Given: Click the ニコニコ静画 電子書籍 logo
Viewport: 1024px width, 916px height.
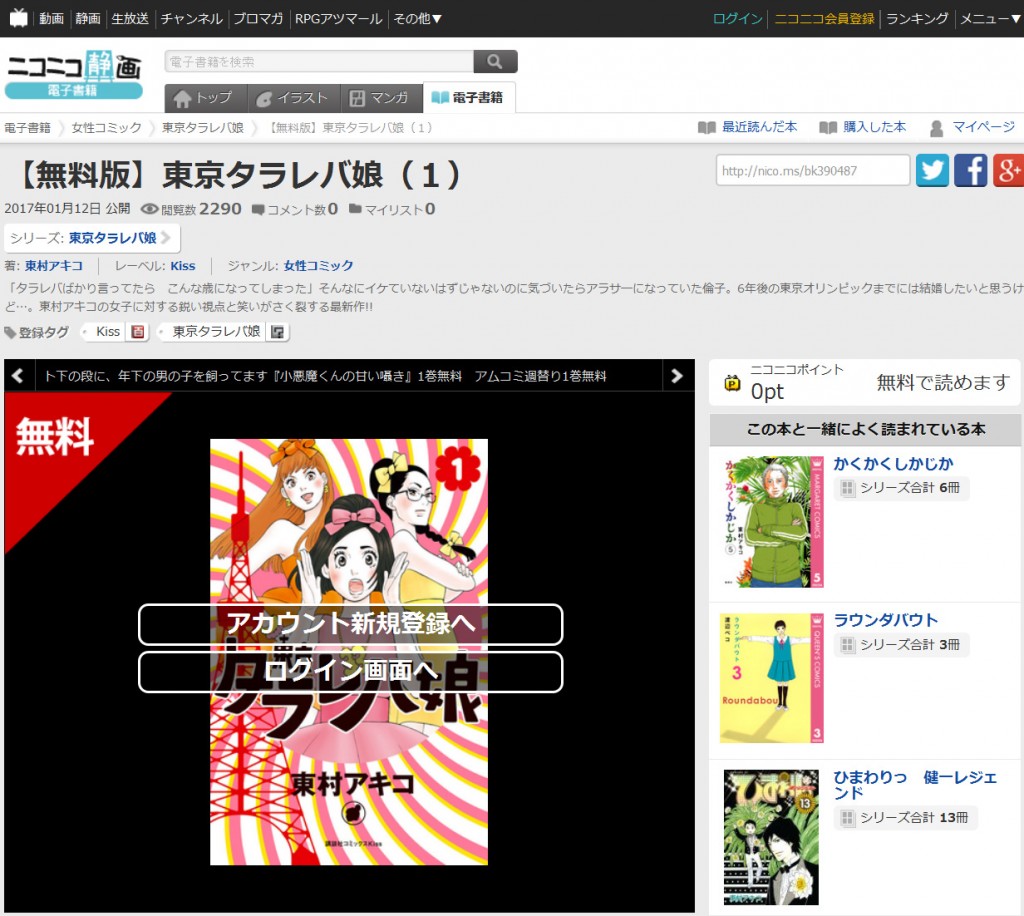Looking at the screenshot, I should click(74, 74).
